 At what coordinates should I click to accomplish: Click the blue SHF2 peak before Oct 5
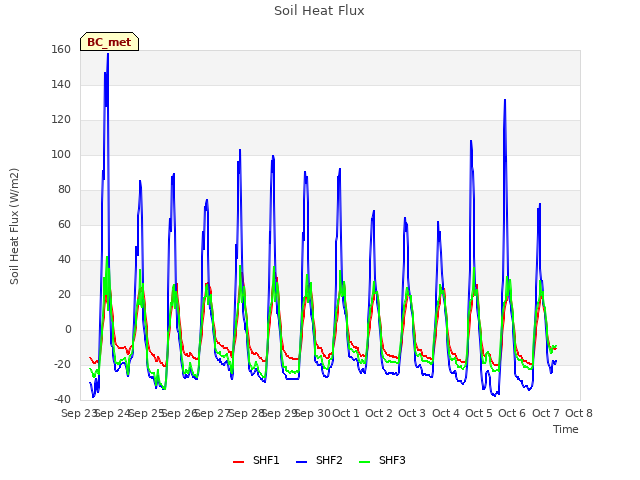click(471, 142)
